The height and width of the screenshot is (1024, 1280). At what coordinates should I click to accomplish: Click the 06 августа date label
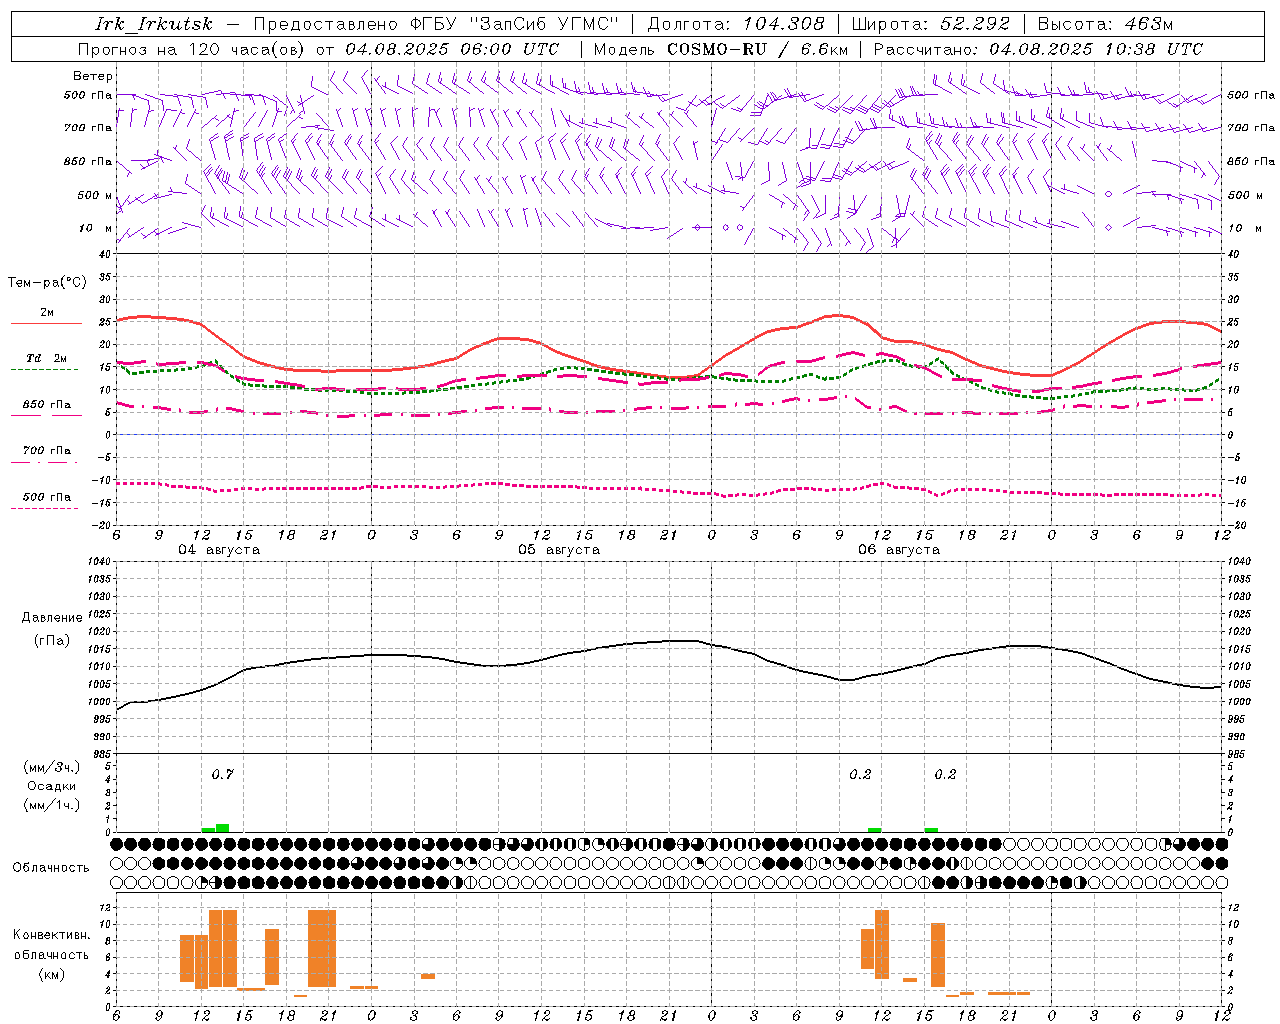click(x=899, y=550)
